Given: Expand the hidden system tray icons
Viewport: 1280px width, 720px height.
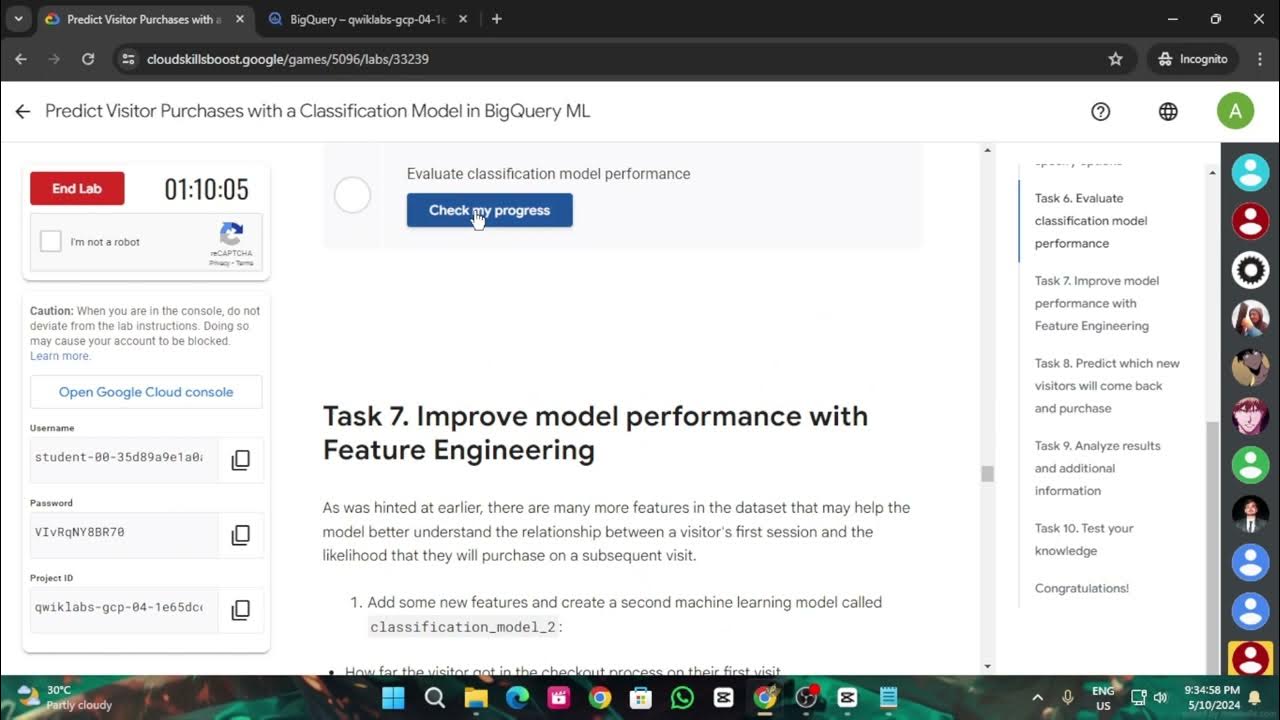Looking at the screenshot, I should point(1037,697).
